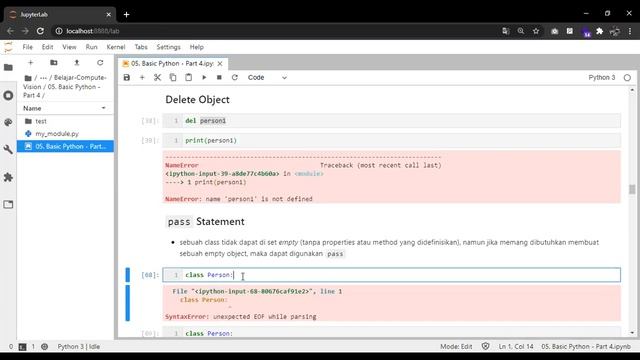Click the scroll down arrow of the notebook
This screenshot has height=360, width=640.
point(632,333)
